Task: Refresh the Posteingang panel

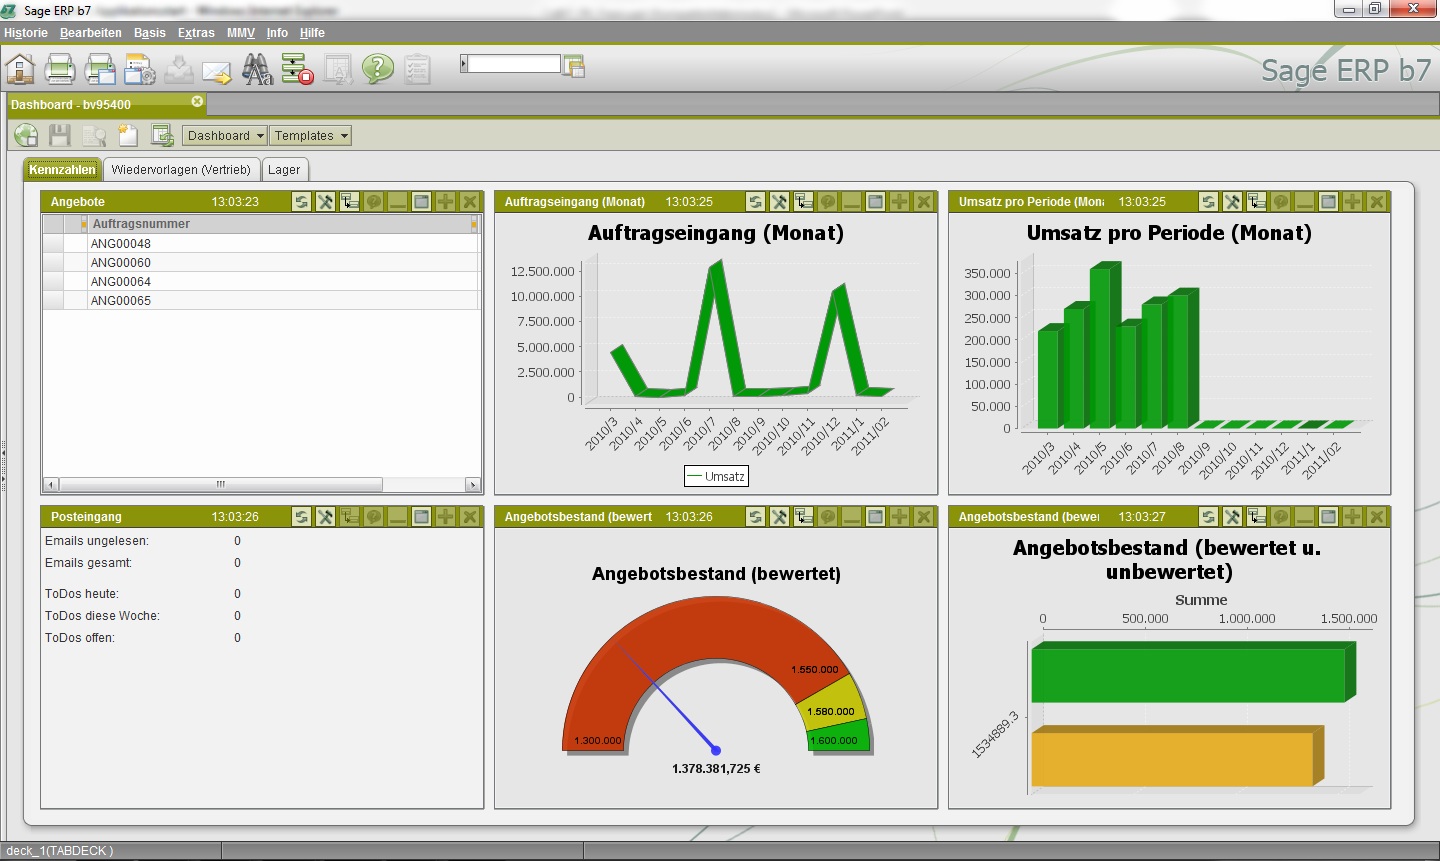Action: pos(301,517)
